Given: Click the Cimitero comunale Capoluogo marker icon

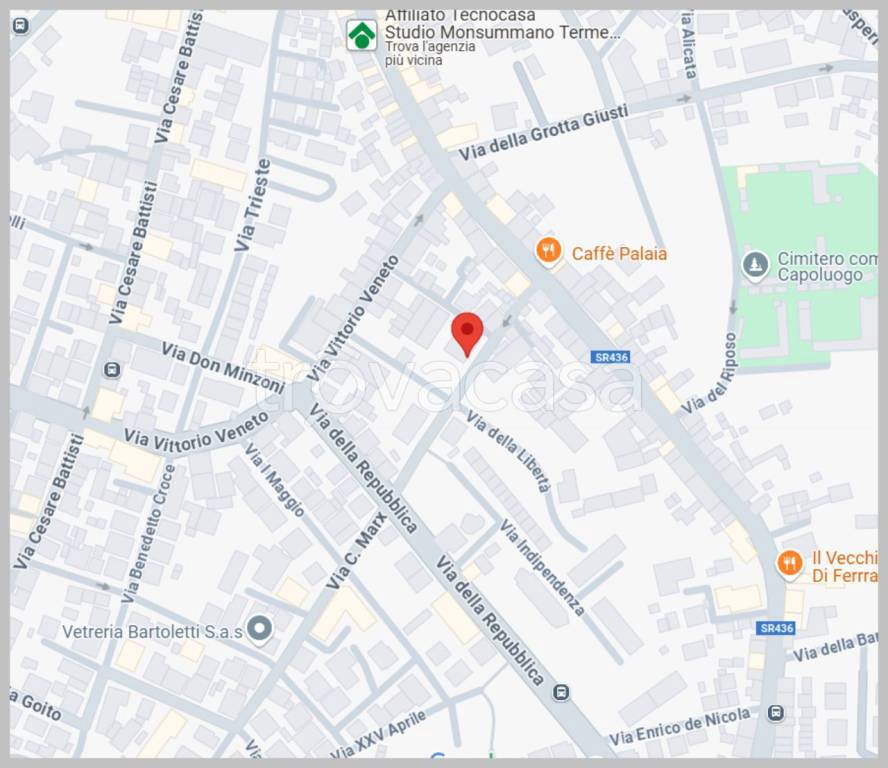Looking at the screenshot, I should (755, 266).
